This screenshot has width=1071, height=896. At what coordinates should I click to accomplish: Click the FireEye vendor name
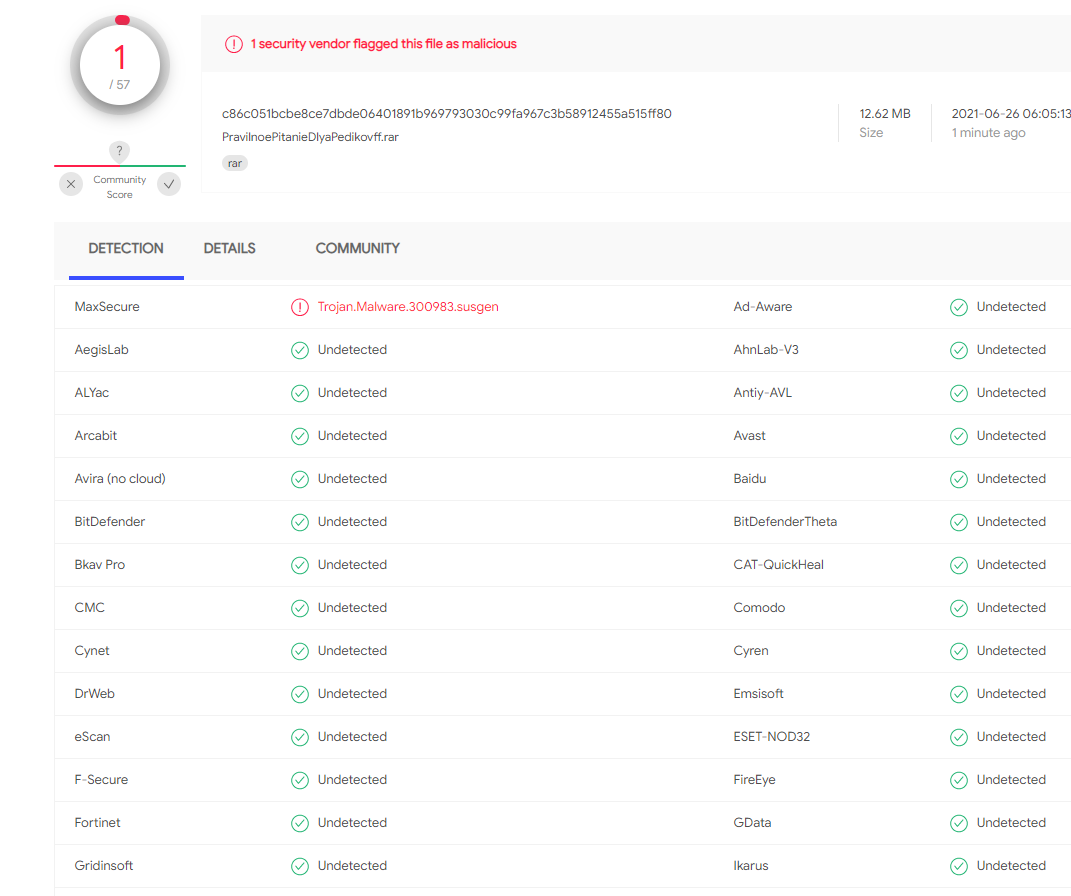(x=754, y=780)
